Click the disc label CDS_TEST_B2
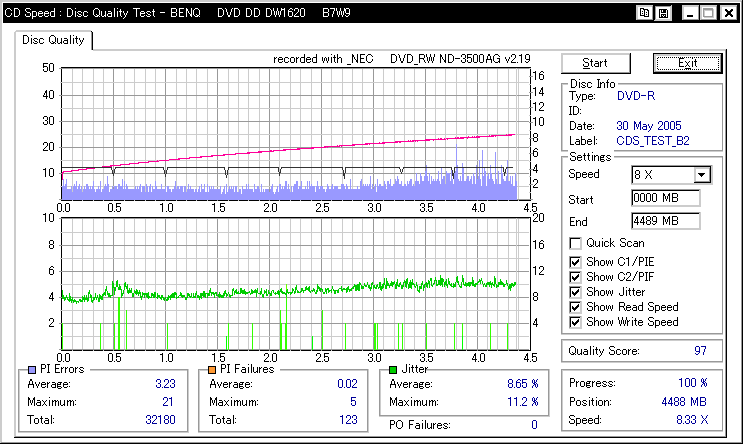 (652, 141)
